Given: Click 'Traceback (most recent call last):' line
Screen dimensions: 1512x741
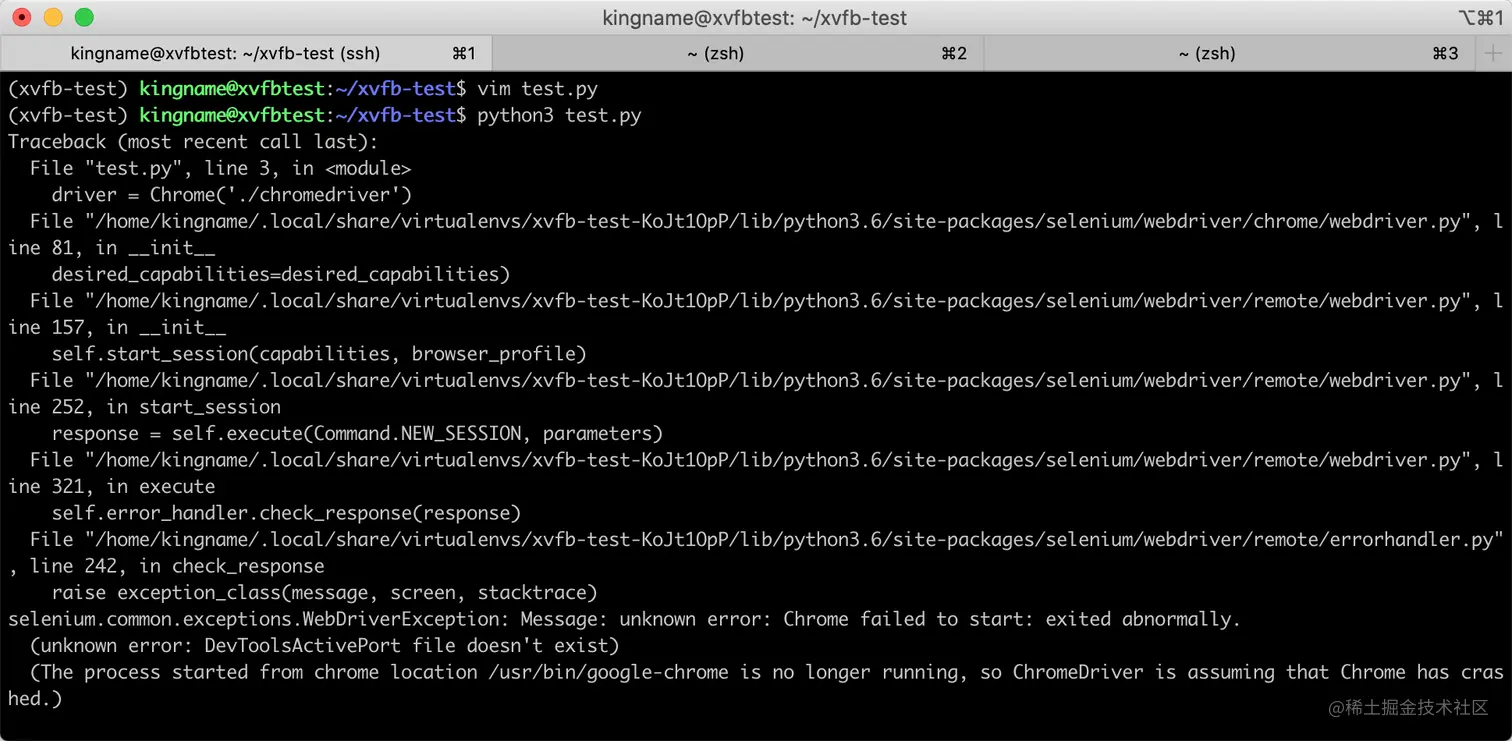Looking at the screenshot, I should coord(193,142).
